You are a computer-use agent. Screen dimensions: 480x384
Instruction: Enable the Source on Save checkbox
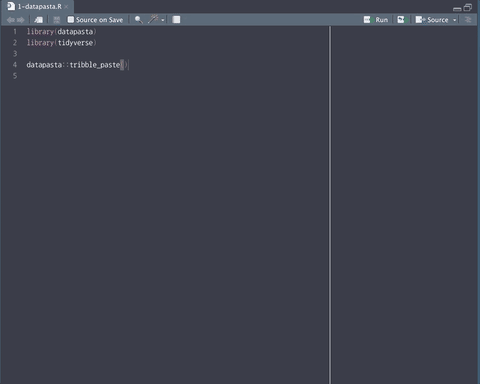(71, 20)
